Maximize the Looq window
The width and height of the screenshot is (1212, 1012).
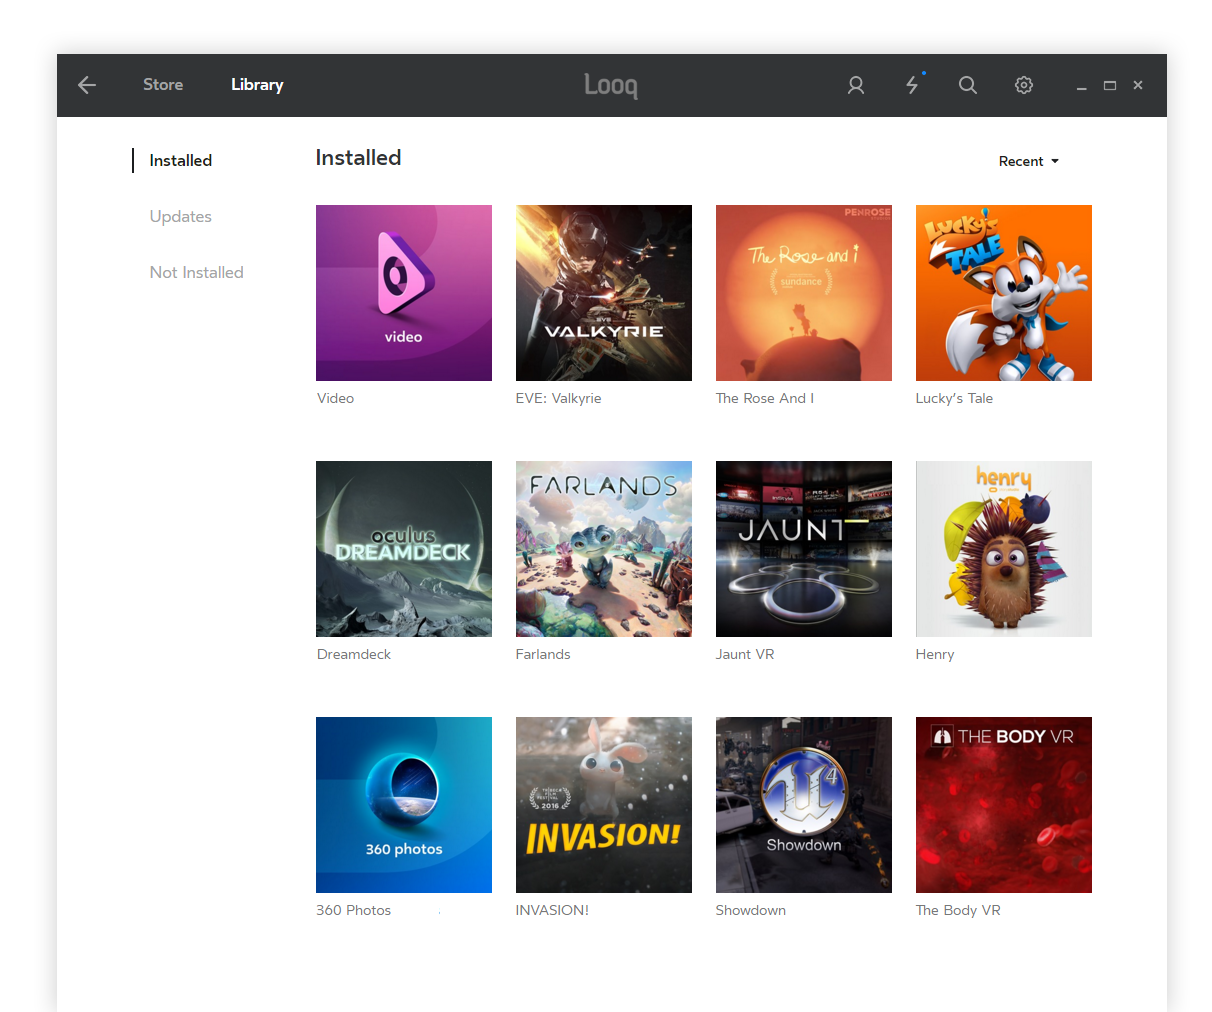tap(1110, 86)
